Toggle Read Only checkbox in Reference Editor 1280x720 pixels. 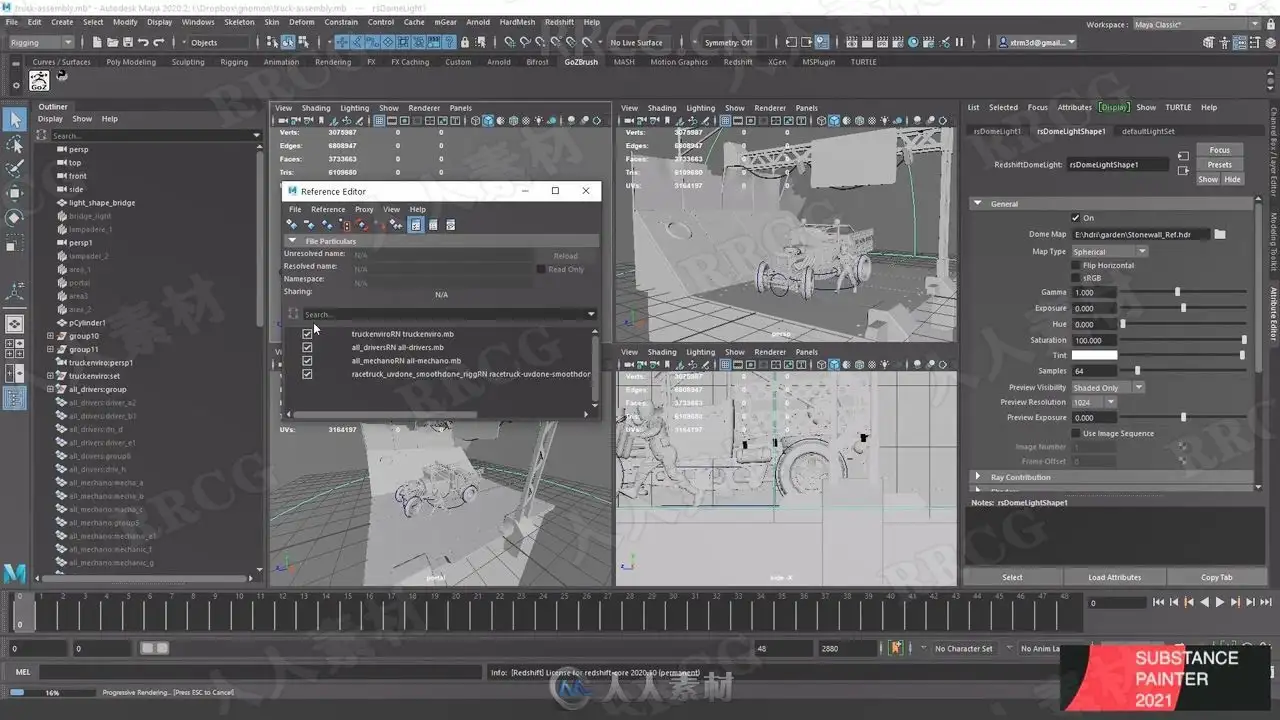pyautogui.click(x=541, y=269)
